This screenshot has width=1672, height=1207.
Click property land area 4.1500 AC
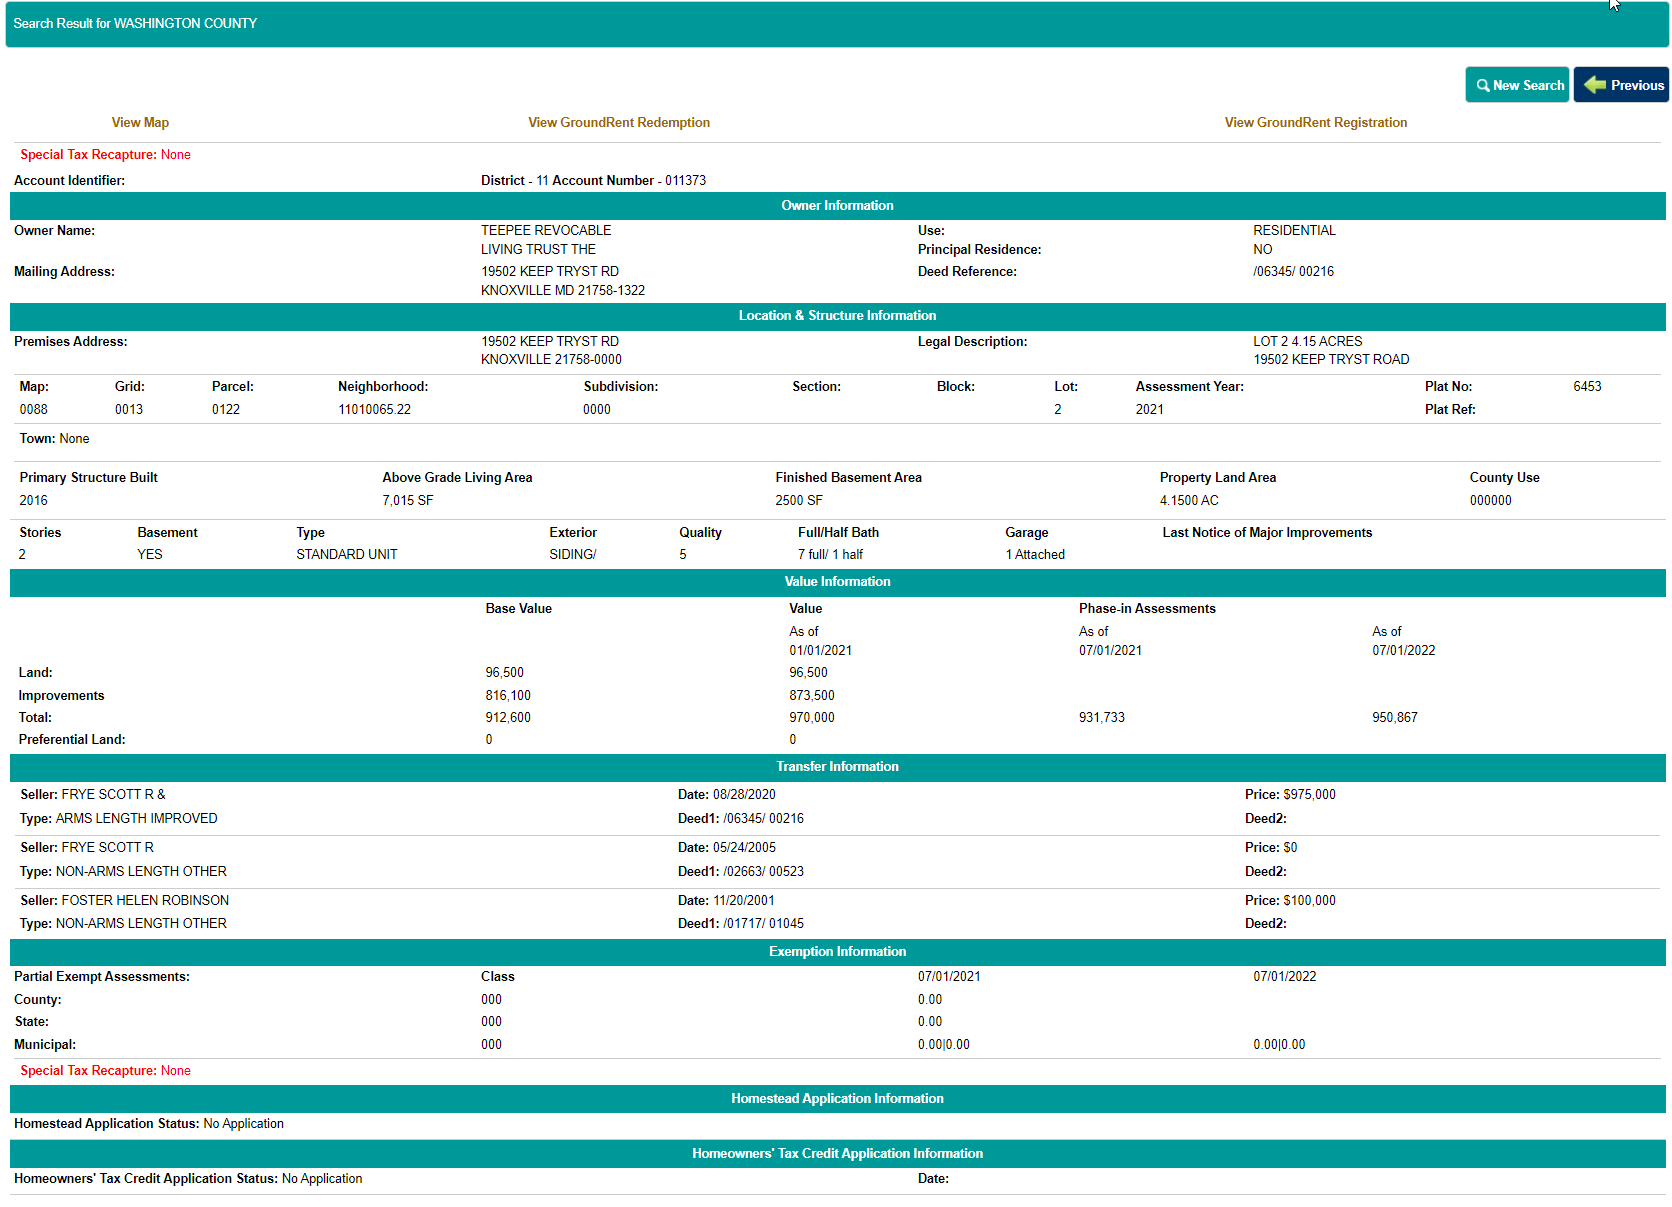1189,501
